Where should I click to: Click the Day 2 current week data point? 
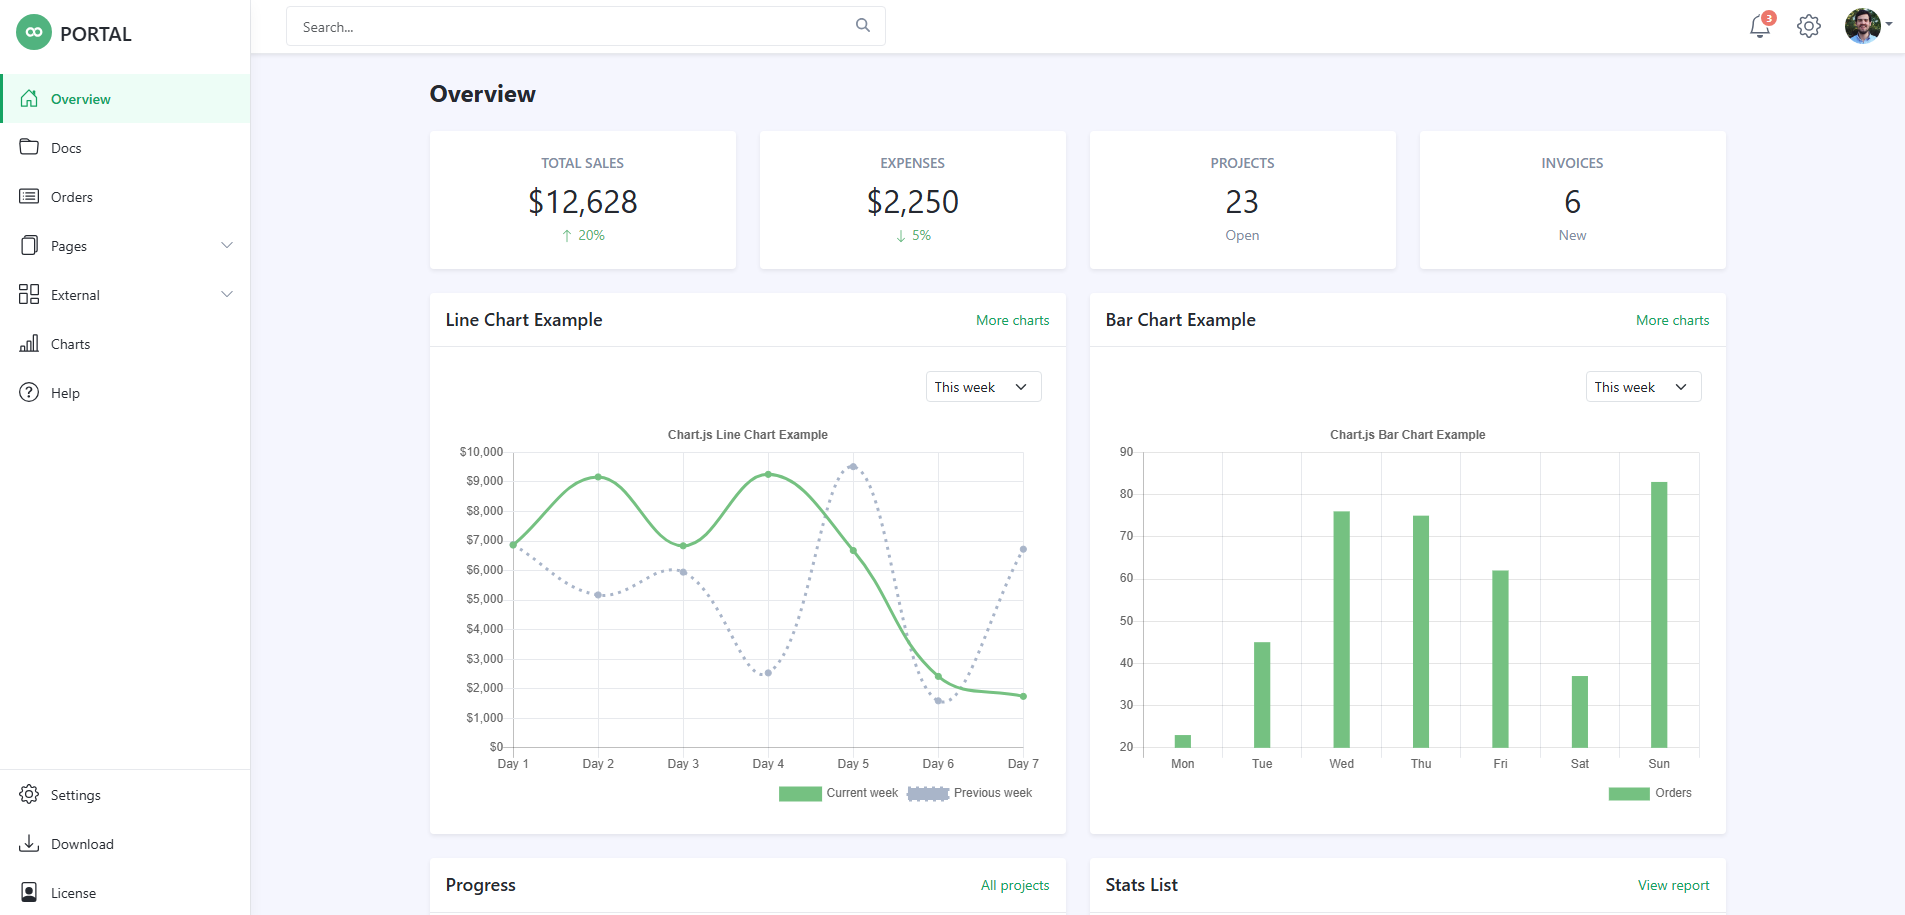click(x=598, y=477)
